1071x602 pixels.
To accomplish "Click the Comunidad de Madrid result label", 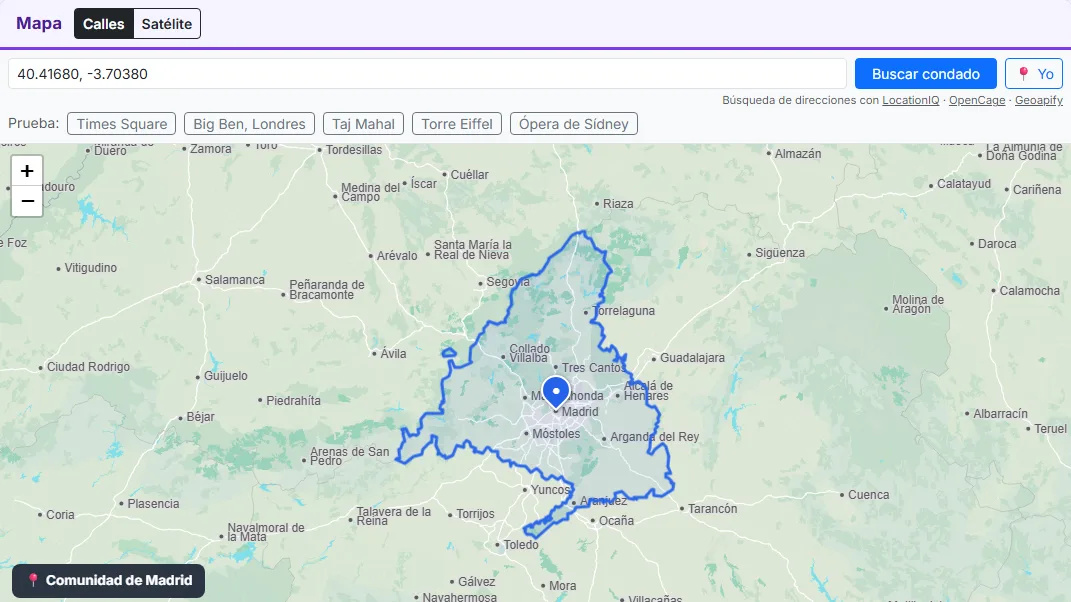I will click(x=109, y=580).
